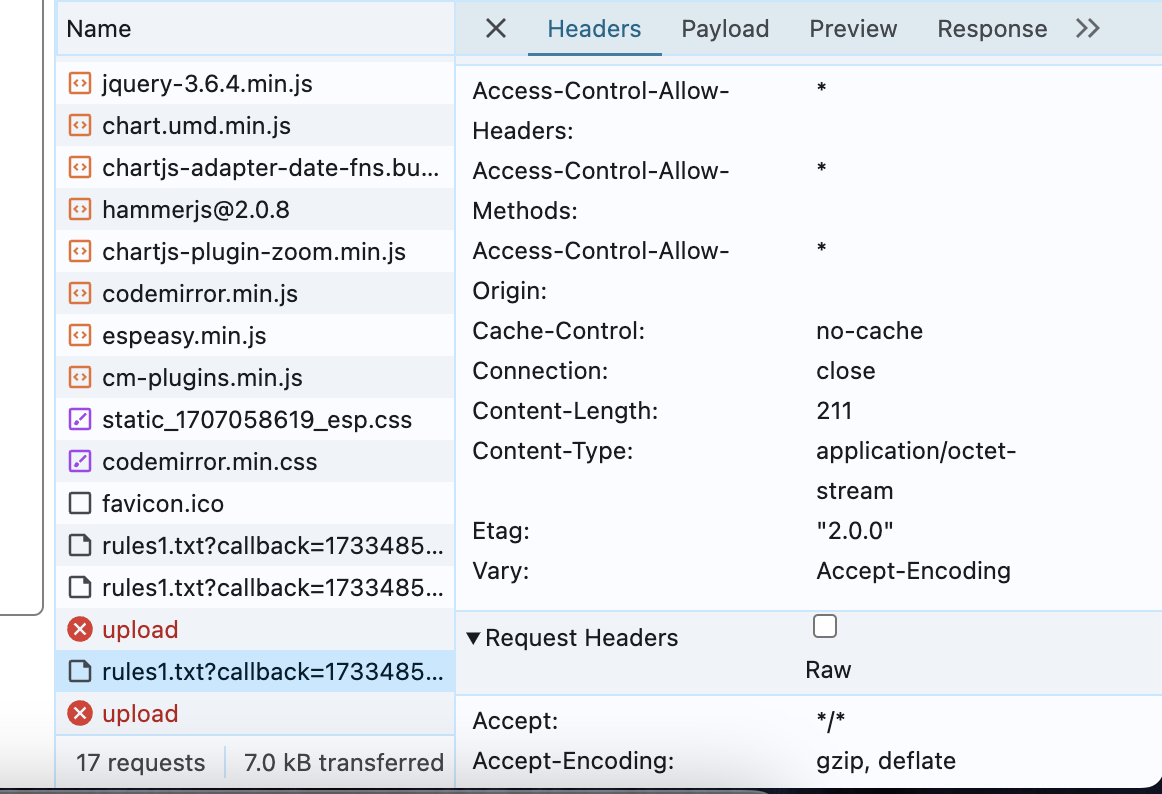The width and height of the screenshot is (1162, 794).
Task: Switch to the Payload tab
Action: [x=725, y=29]
